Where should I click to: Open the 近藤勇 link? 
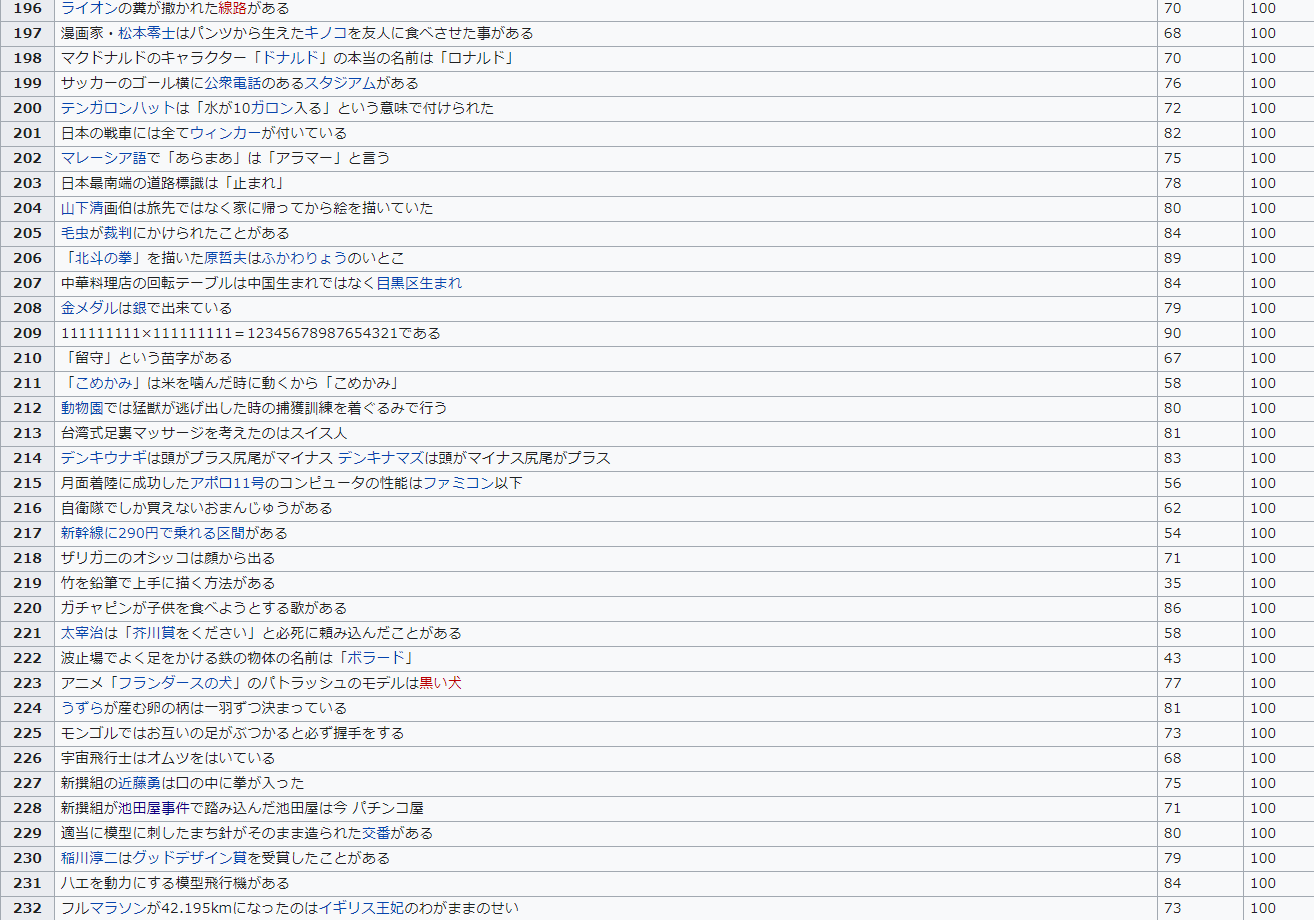140,783
